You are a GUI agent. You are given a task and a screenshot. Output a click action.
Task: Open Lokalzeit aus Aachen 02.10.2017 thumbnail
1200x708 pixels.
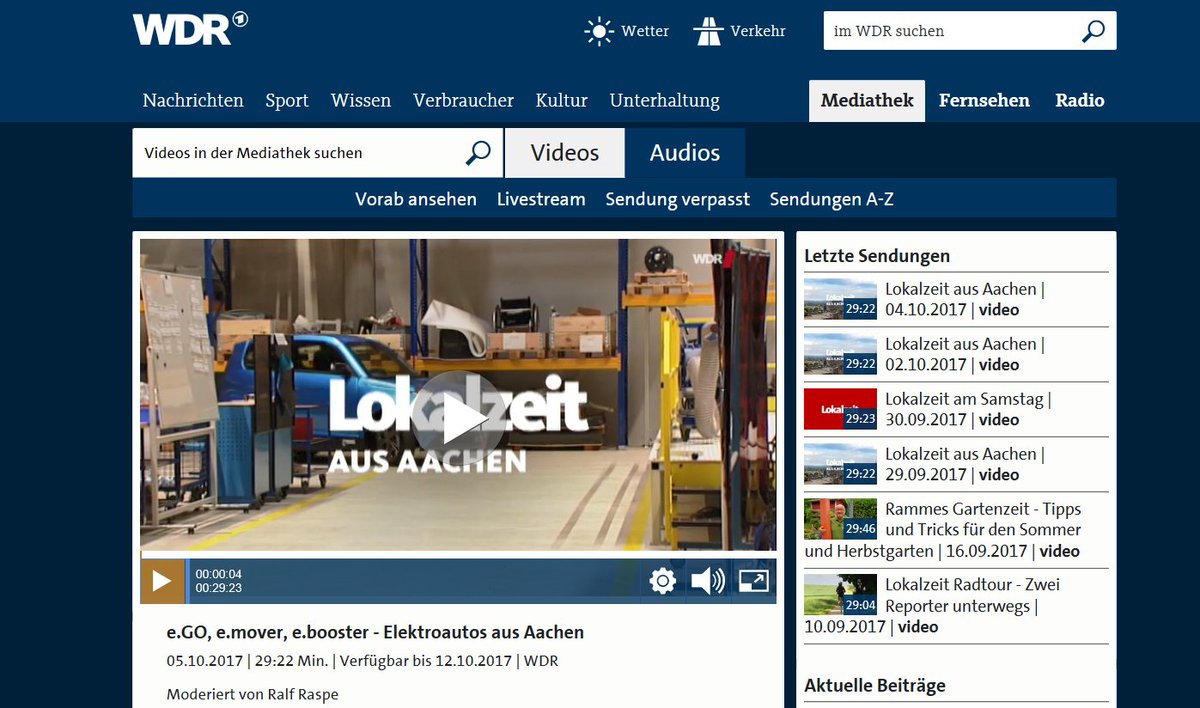[x=840, y=354]
